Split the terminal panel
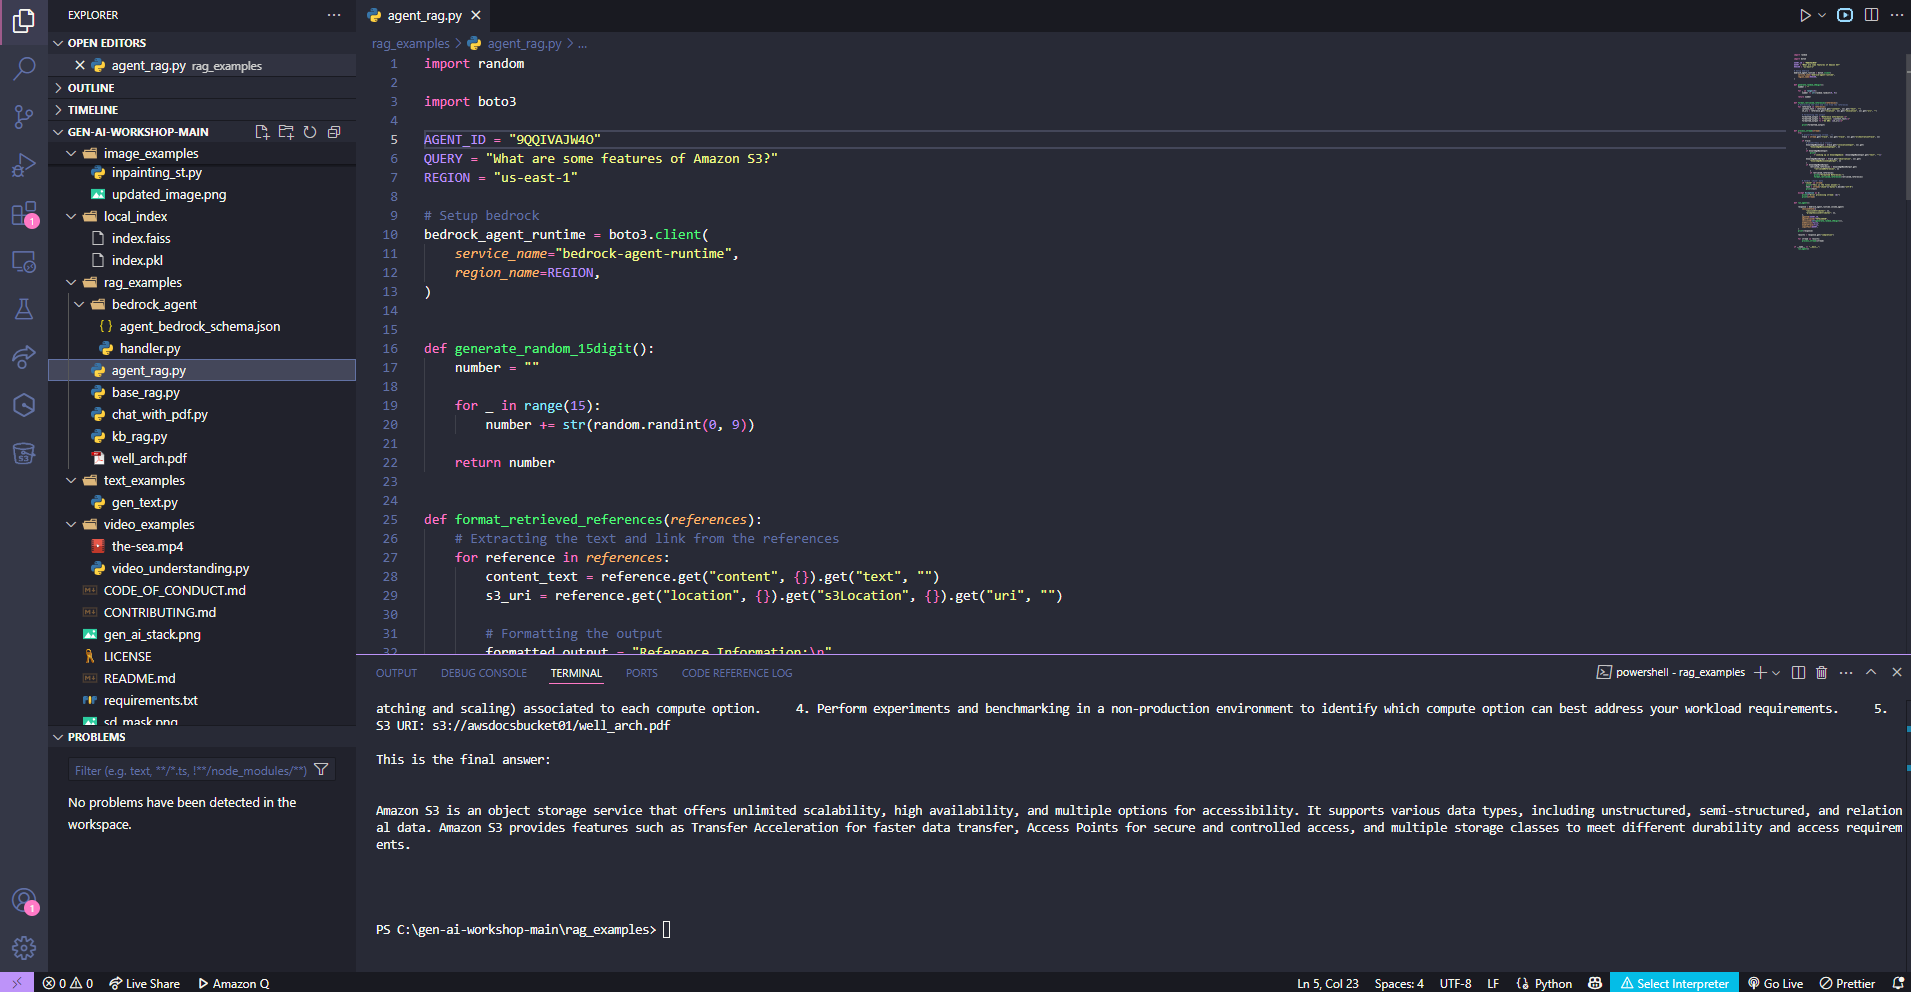 [1798, 673]
